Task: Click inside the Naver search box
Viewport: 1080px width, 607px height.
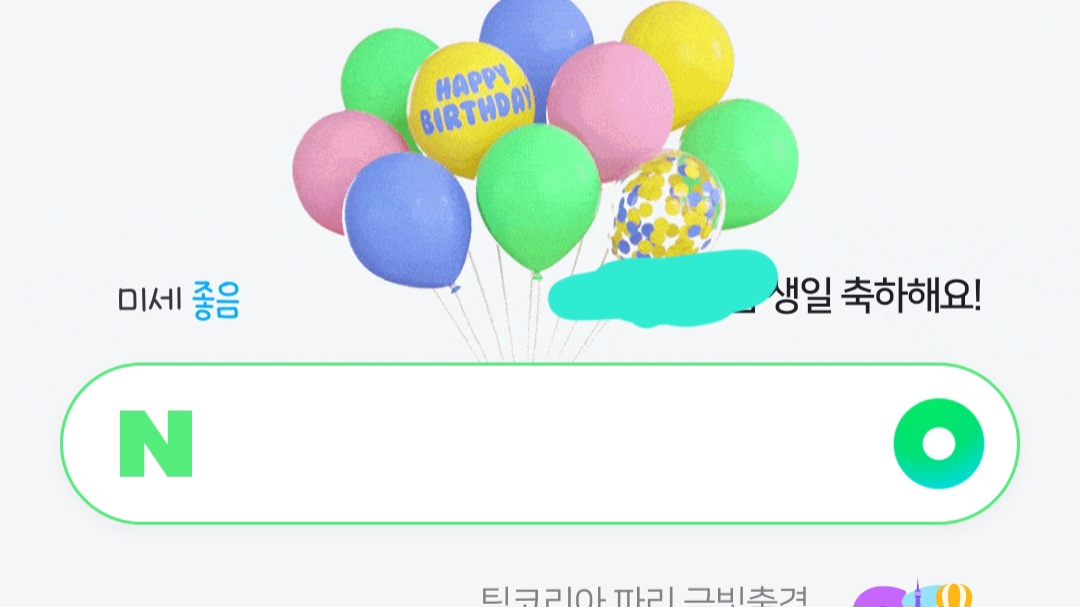Action: (540, 443)
